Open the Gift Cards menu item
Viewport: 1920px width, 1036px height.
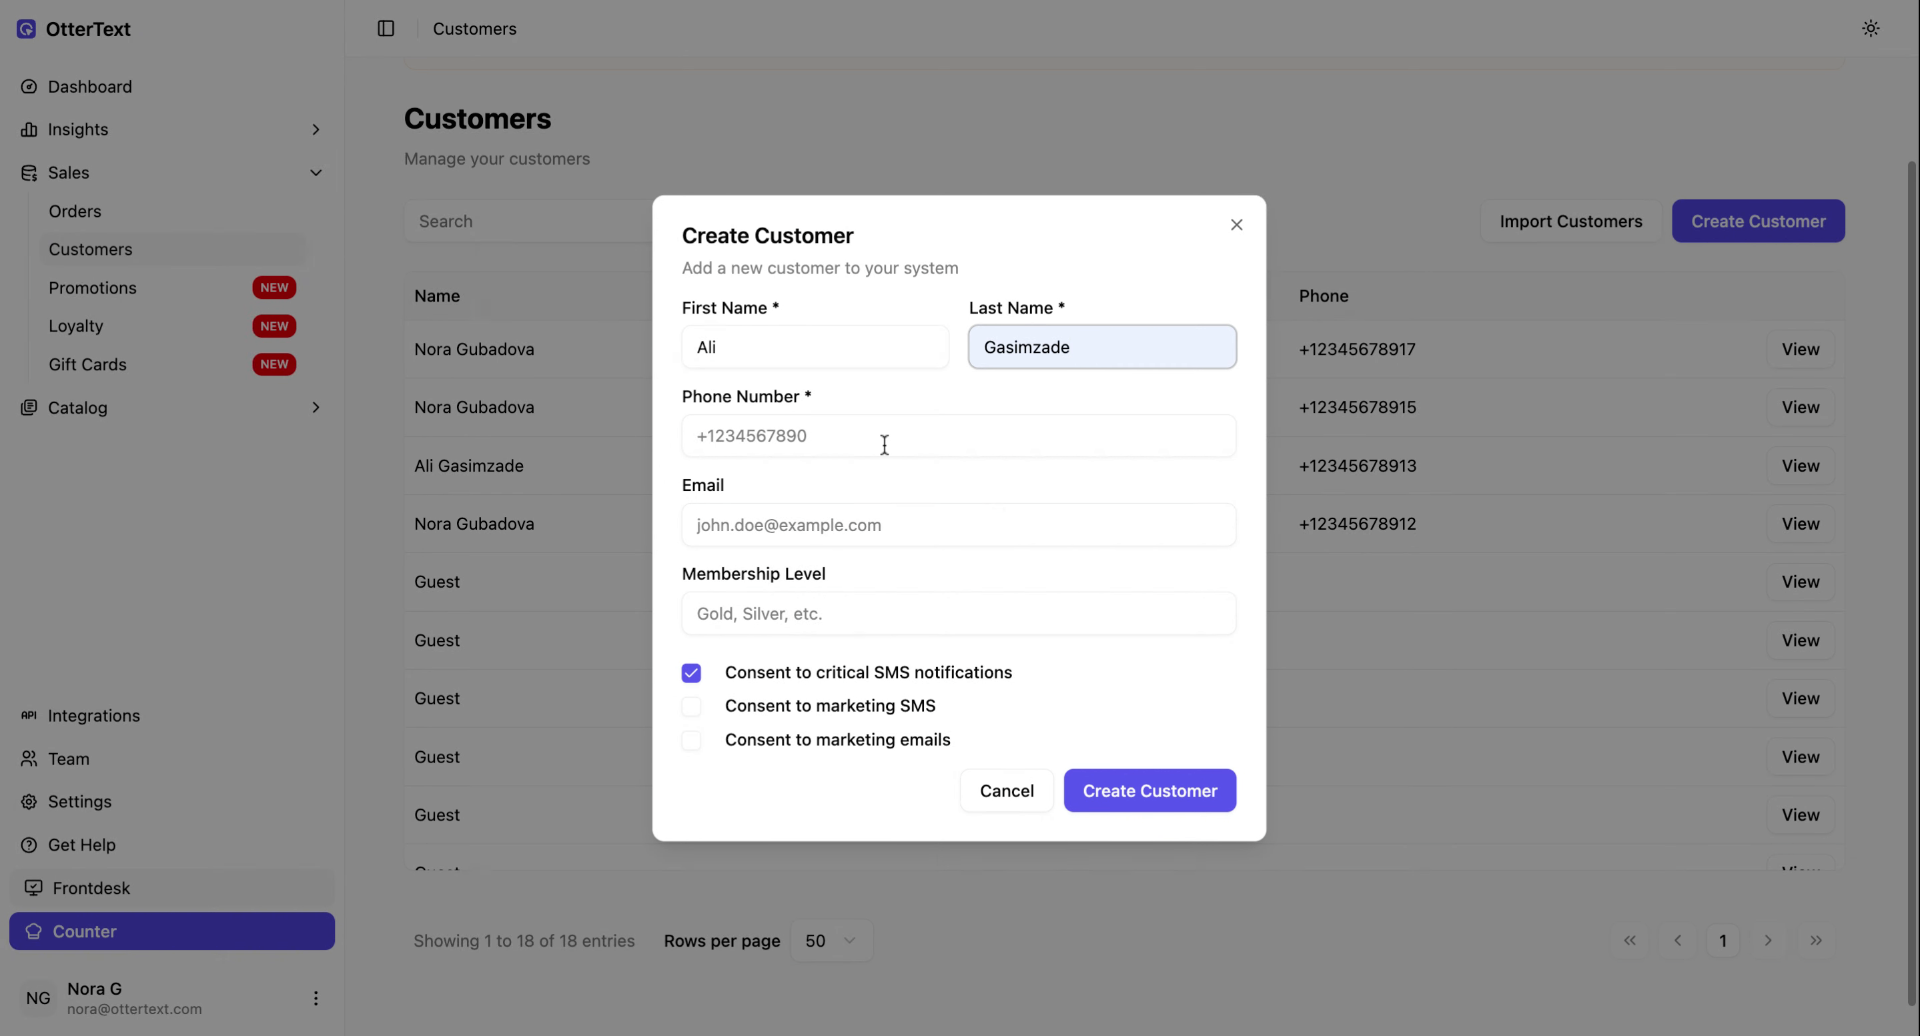point(88,365)
